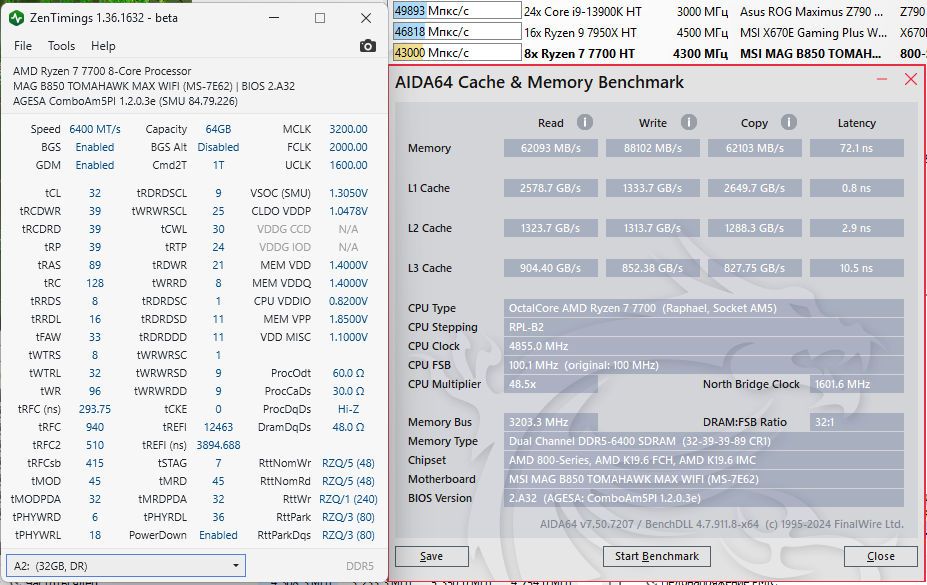The width and height of the screenshot is (927, 585).
Task: Click the tRFC (ns) value 293.75
Action: coord(95,409)
